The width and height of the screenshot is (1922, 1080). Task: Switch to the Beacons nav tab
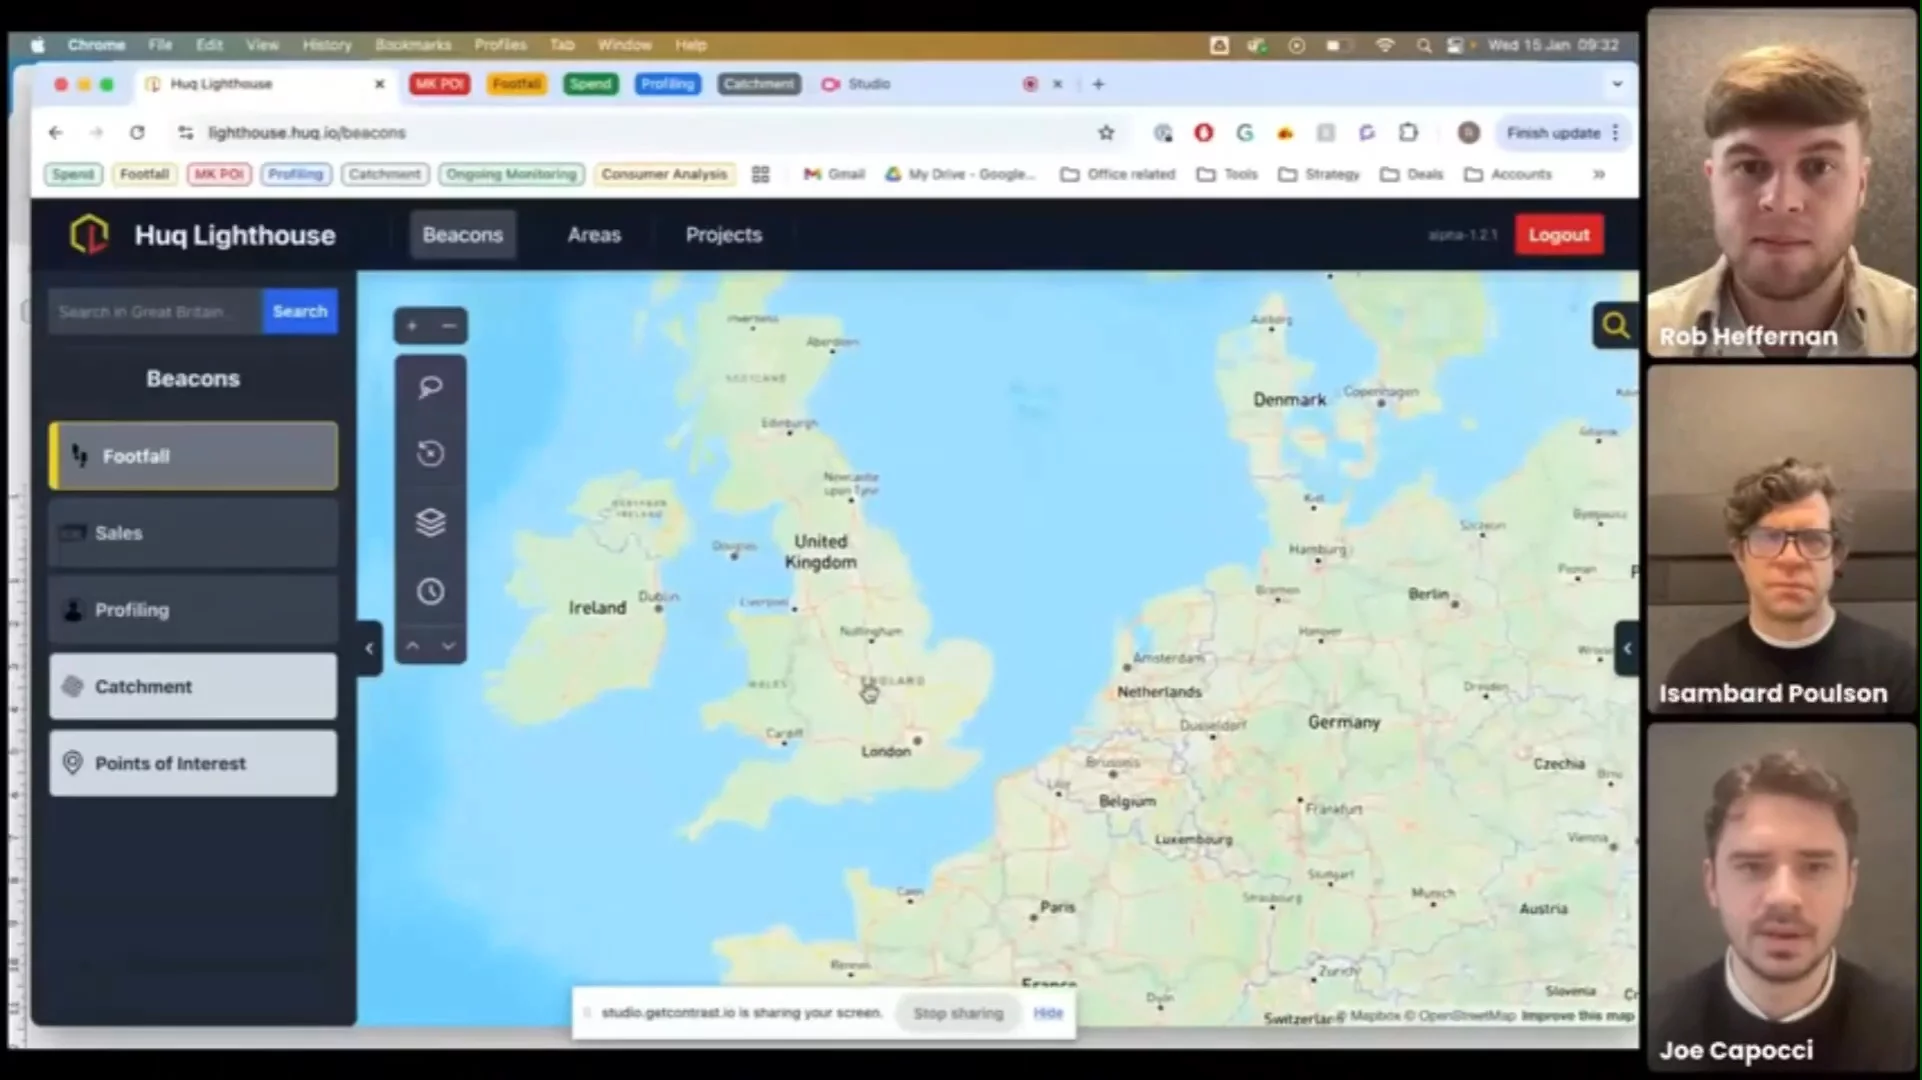463,235
